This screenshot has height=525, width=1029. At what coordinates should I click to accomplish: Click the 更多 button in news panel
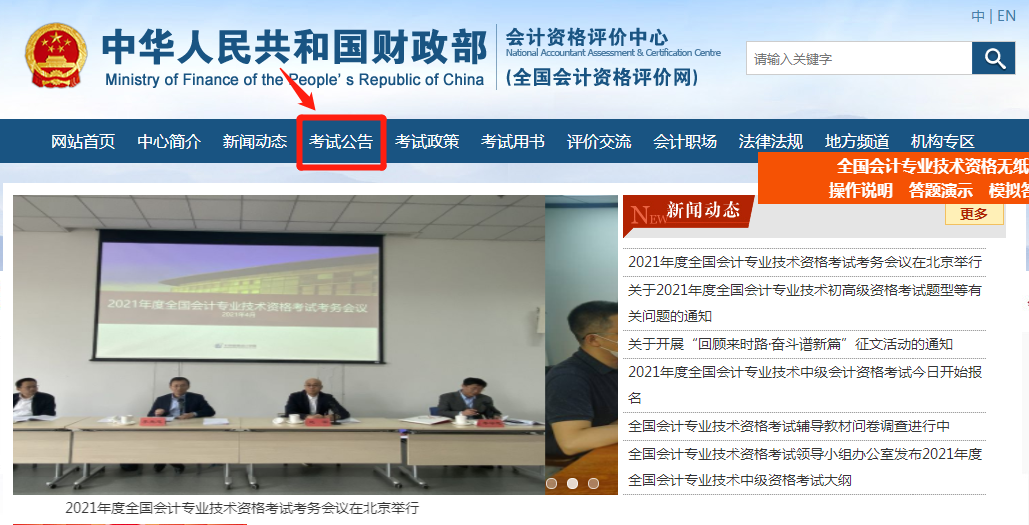(975, 214)
